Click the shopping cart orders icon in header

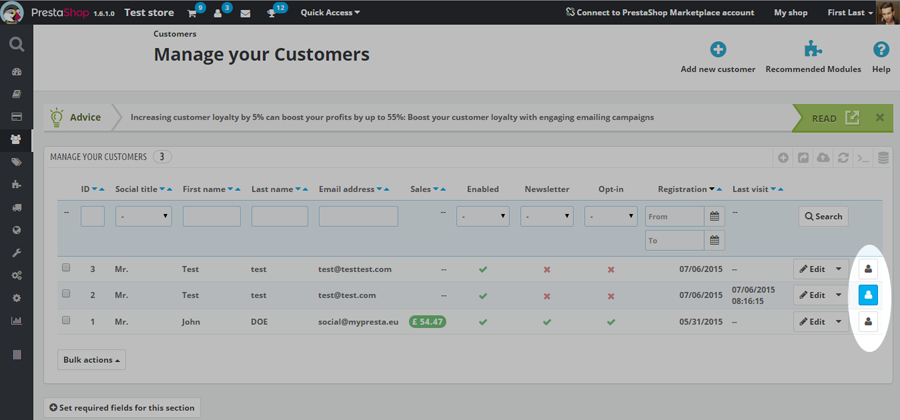[x=192, y=13]
